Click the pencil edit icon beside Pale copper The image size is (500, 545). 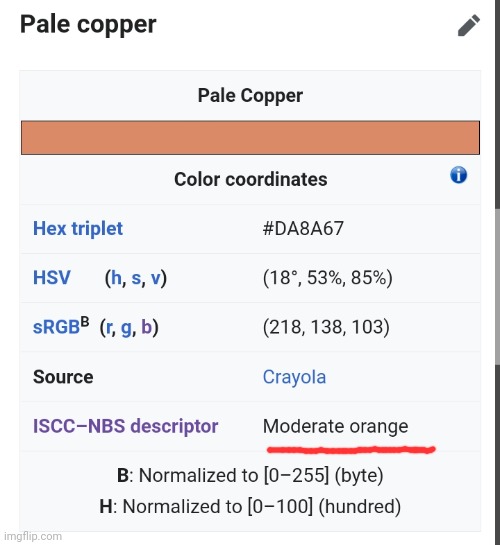(x=469, y=25)
